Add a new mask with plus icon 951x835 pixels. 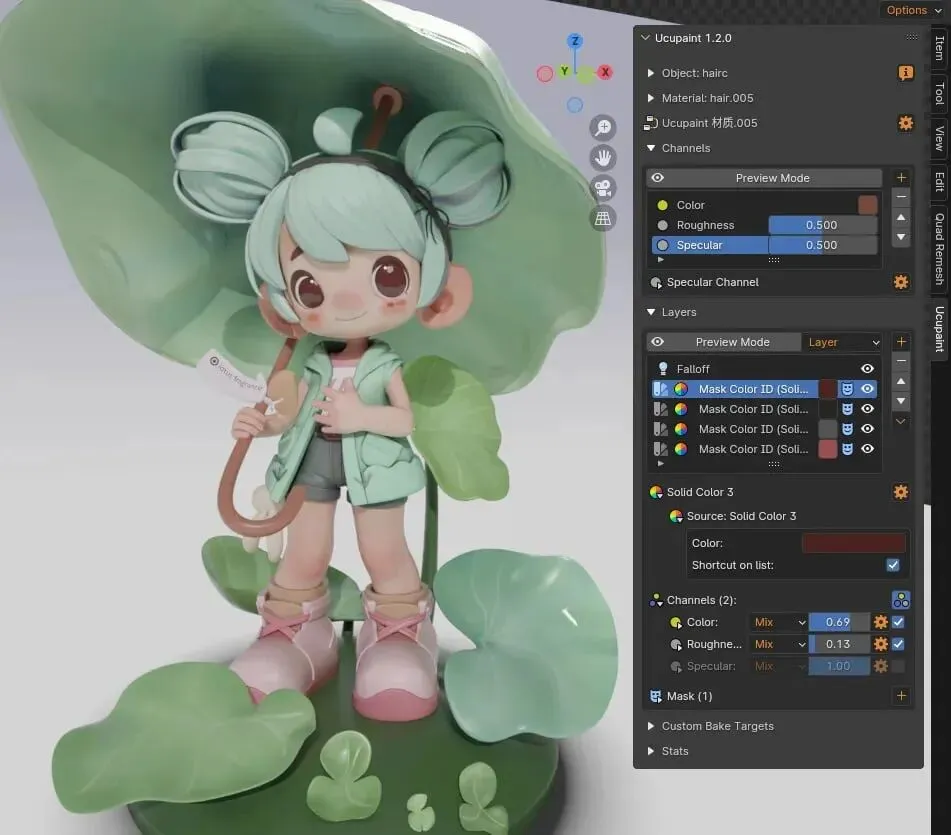point(901,696)
